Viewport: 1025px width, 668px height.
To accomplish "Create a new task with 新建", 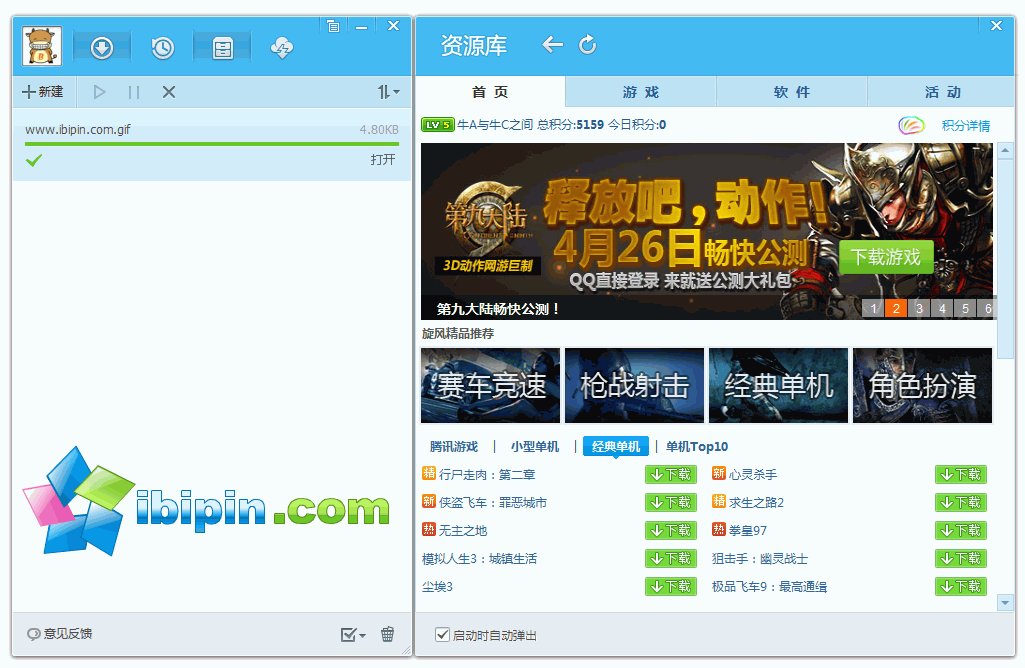I will click(43, 92).
